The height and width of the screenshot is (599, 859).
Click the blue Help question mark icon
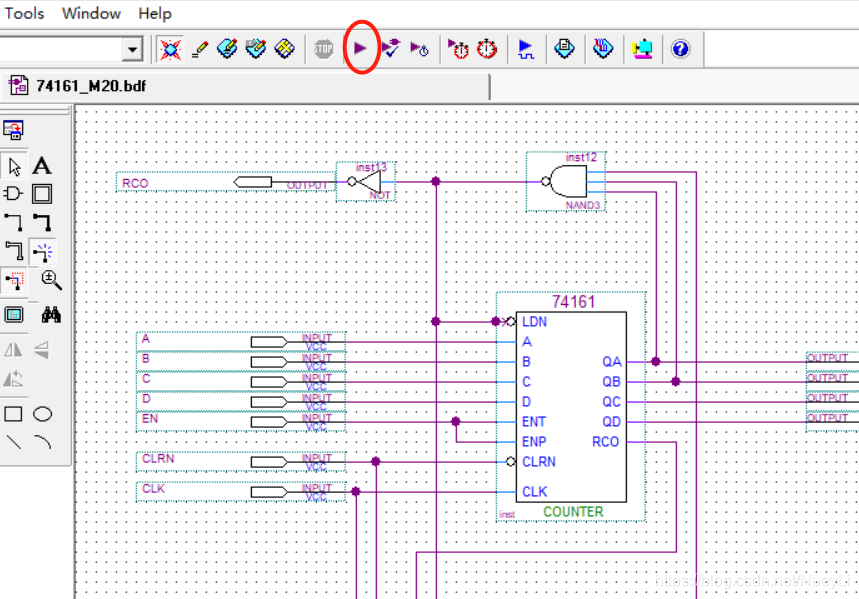[x=680, y=49]
